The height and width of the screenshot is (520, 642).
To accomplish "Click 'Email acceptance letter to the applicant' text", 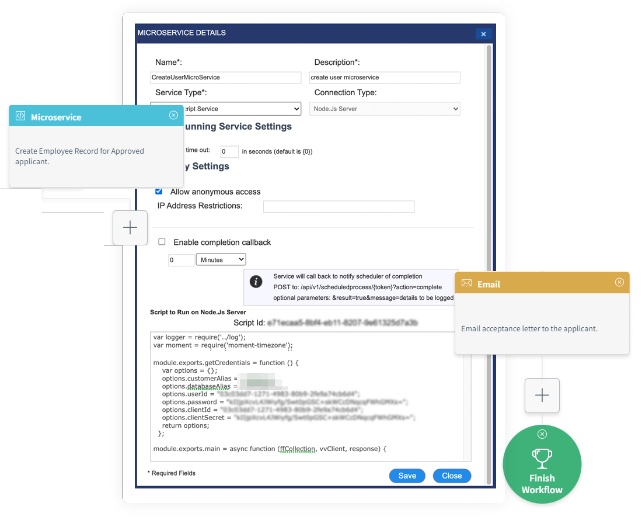I will tap(529, 328).
